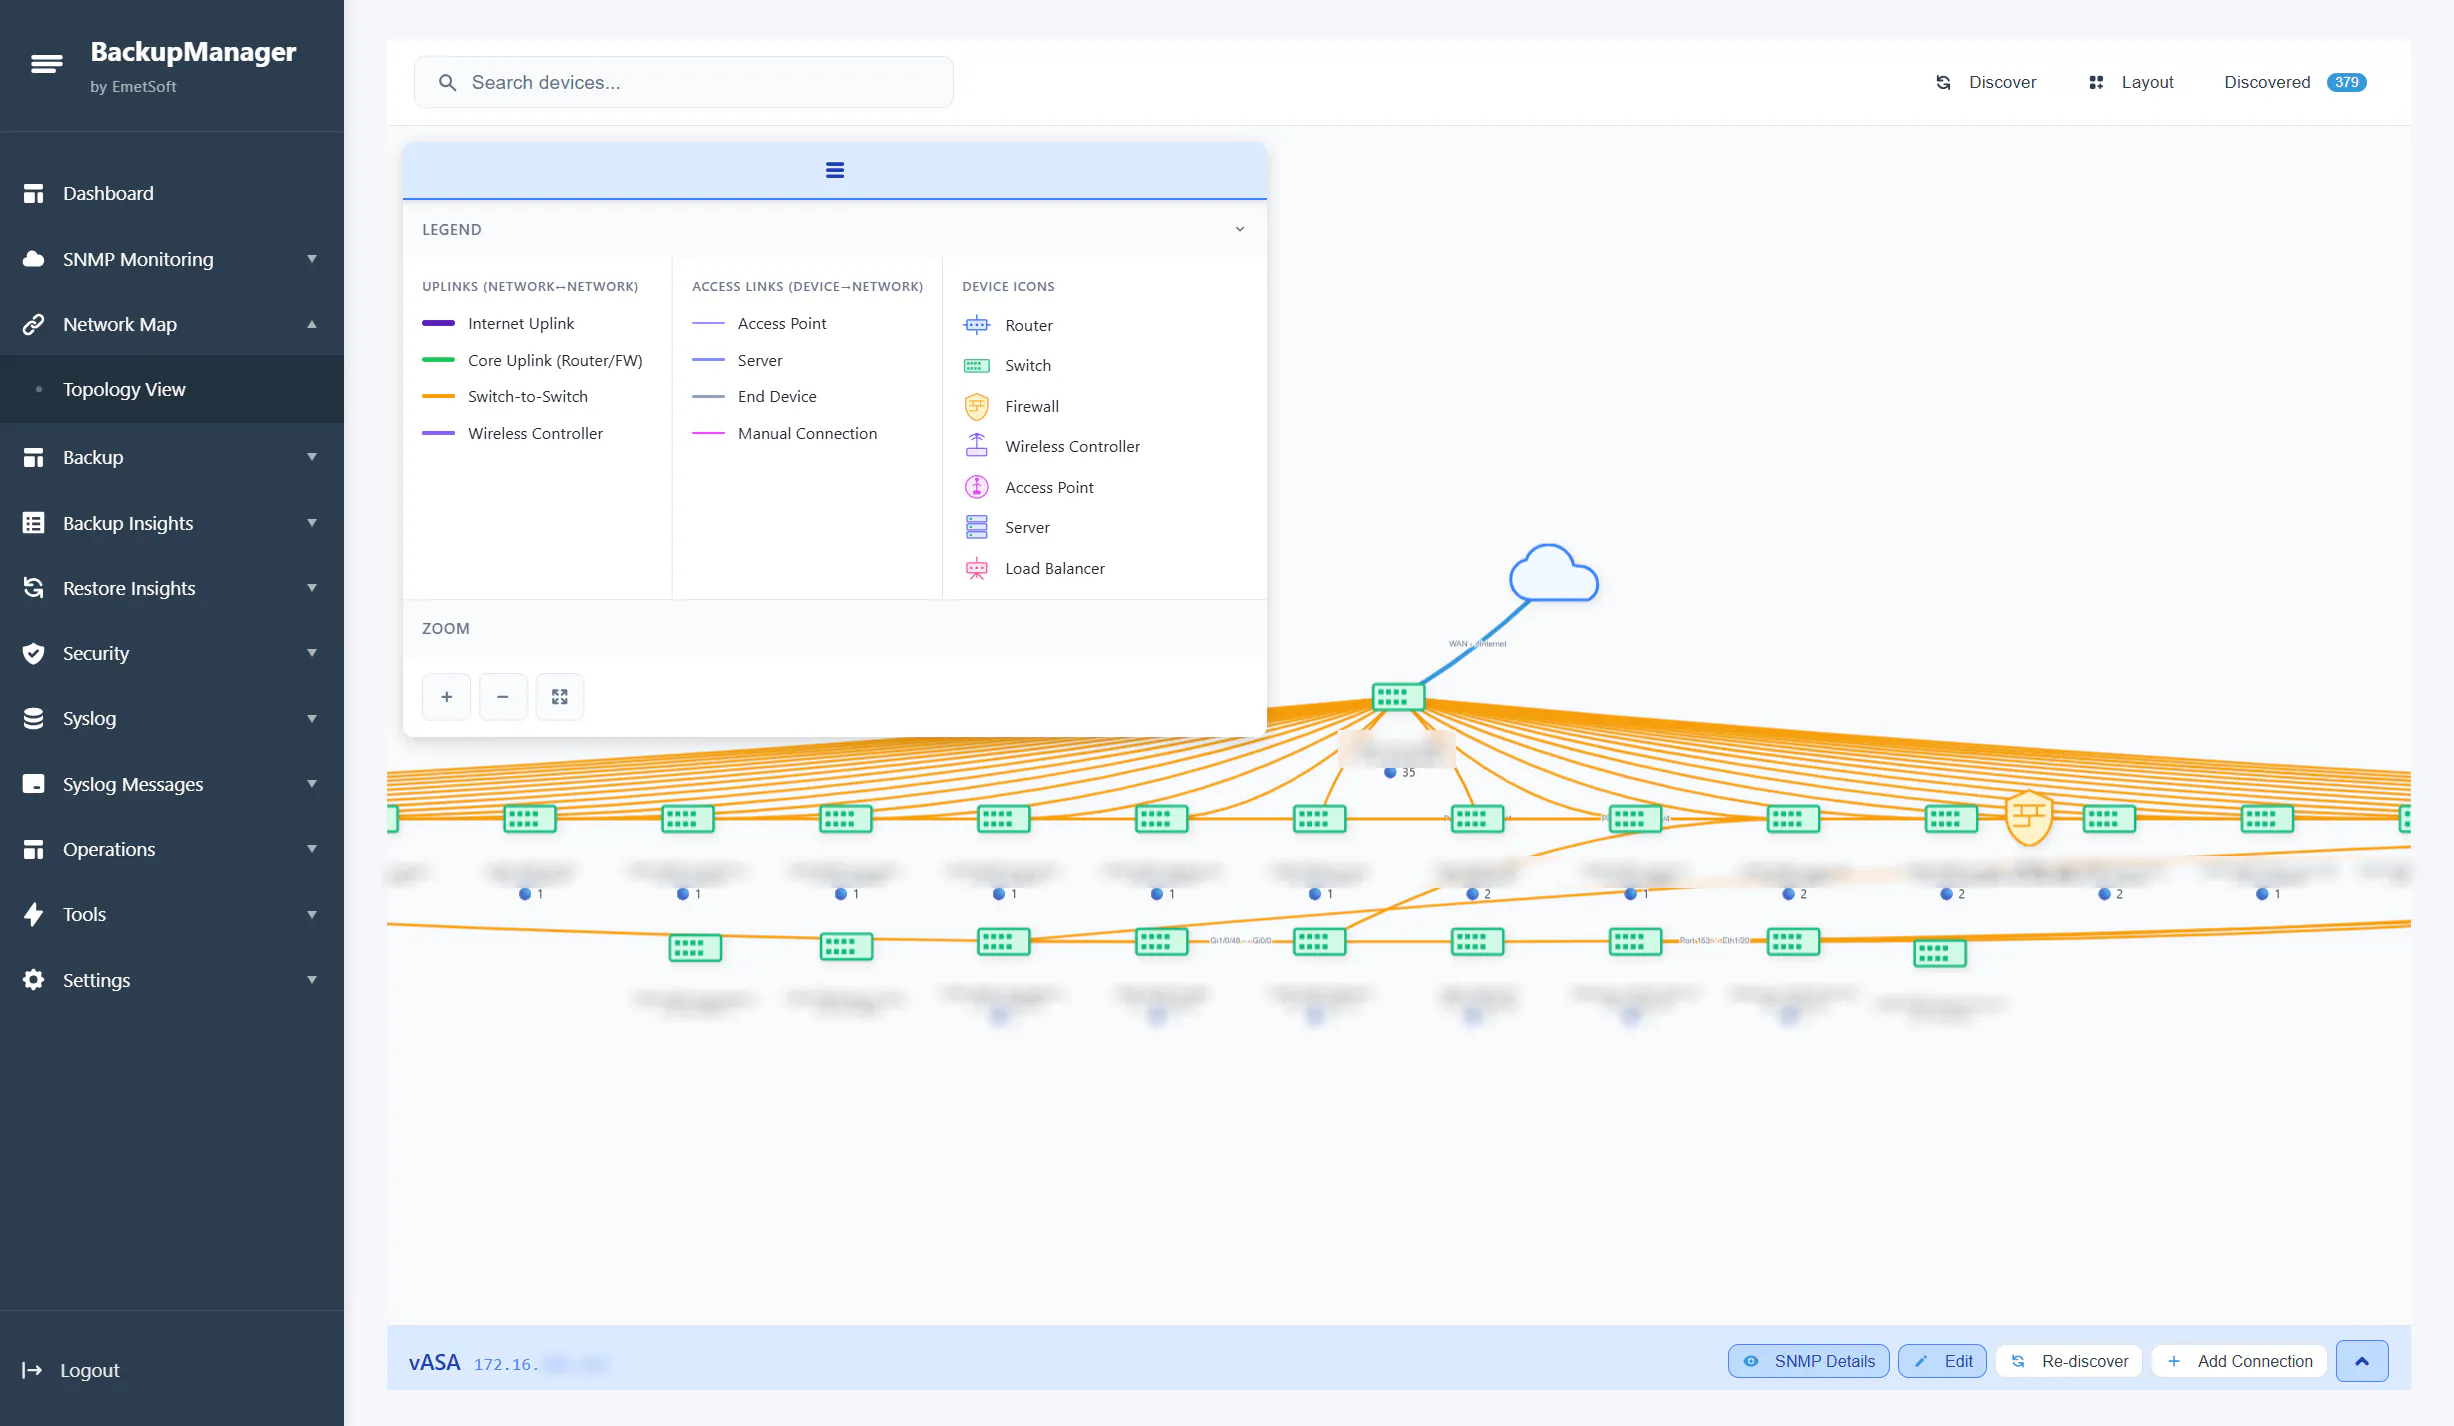Click the Switch legend icon

coord(976,365)
